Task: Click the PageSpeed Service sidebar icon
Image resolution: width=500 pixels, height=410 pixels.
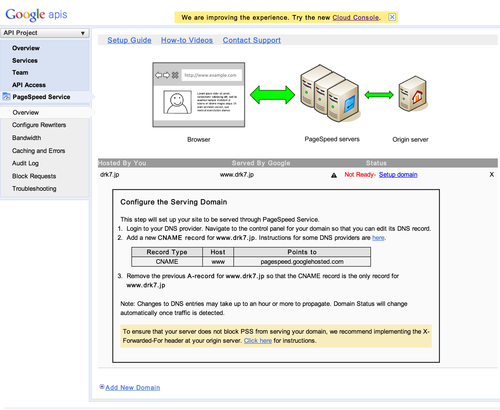Action: pos(6,97)
